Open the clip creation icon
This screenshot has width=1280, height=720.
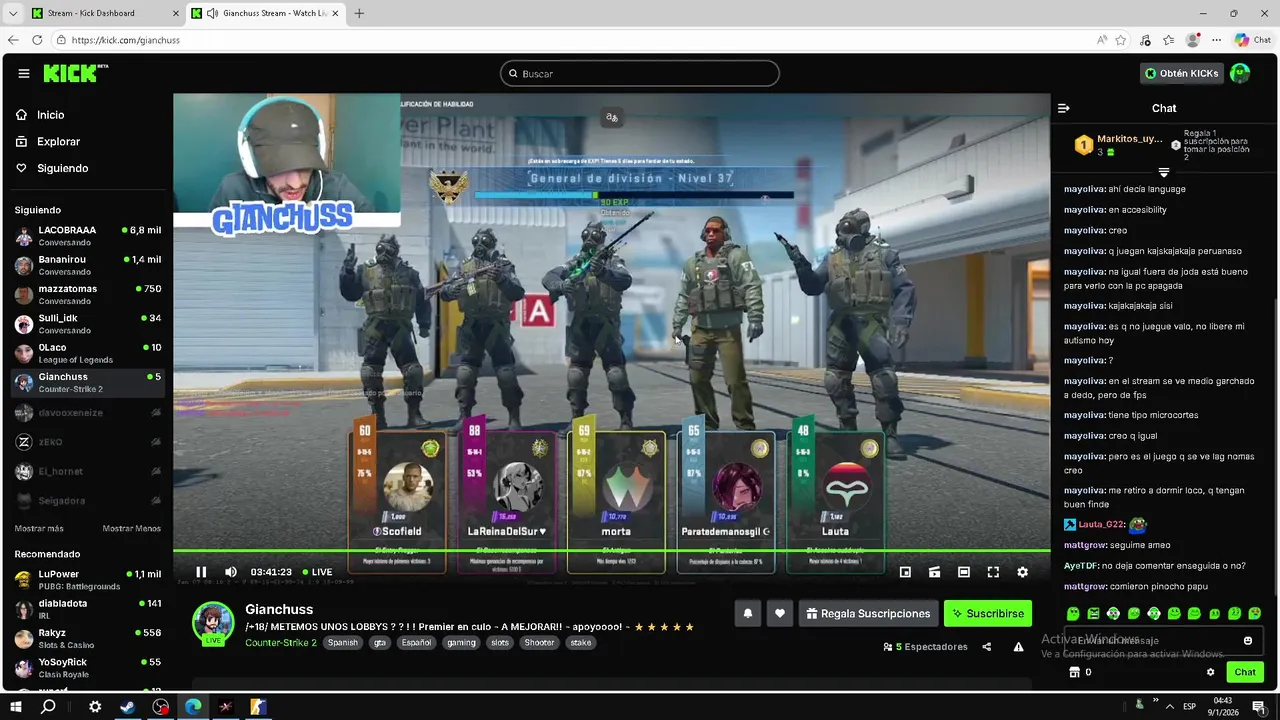point(934,572)
